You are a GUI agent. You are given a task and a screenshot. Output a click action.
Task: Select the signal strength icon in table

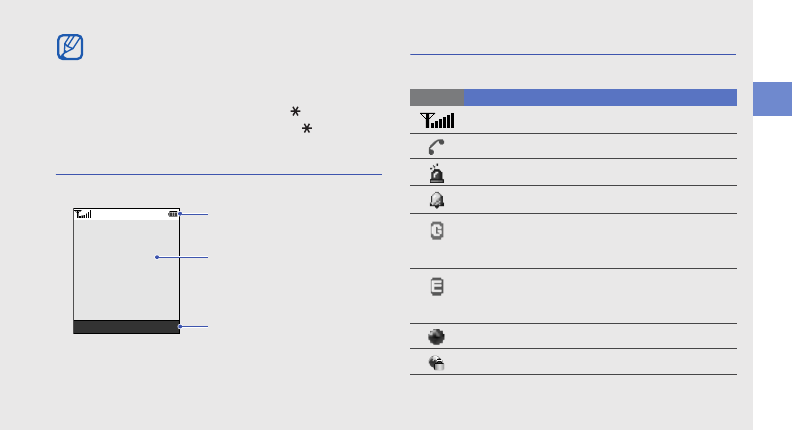click(x=436, y=120)
